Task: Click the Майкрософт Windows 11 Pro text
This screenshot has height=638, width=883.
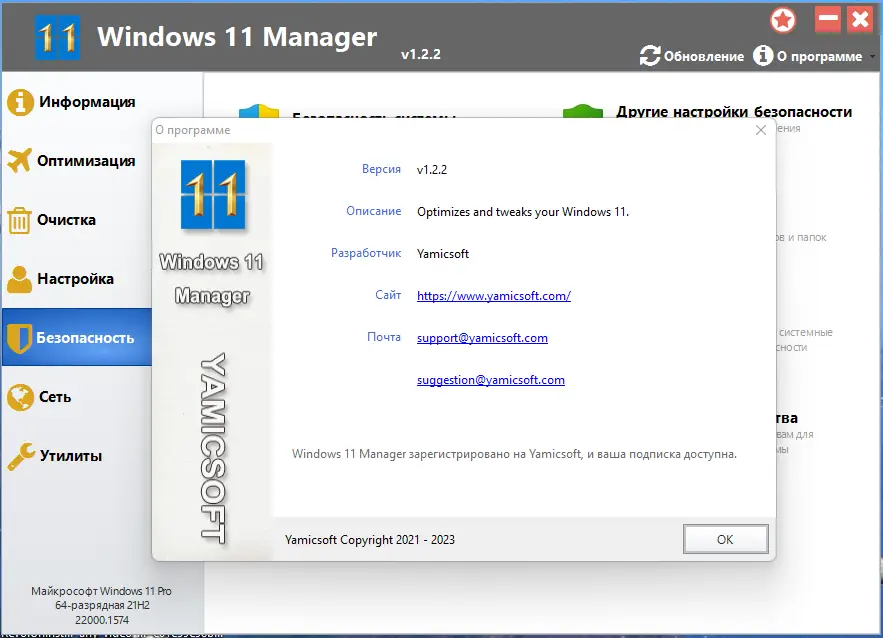Action: pos(101,591)
